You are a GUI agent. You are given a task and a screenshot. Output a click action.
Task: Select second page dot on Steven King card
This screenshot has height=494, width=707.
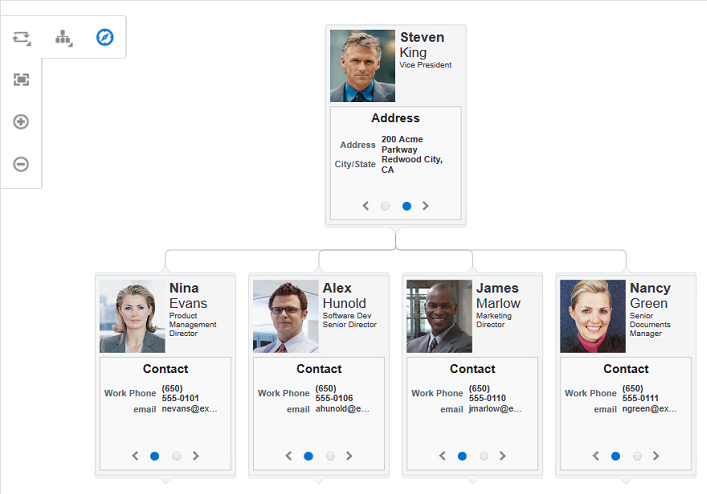(407, 206)
